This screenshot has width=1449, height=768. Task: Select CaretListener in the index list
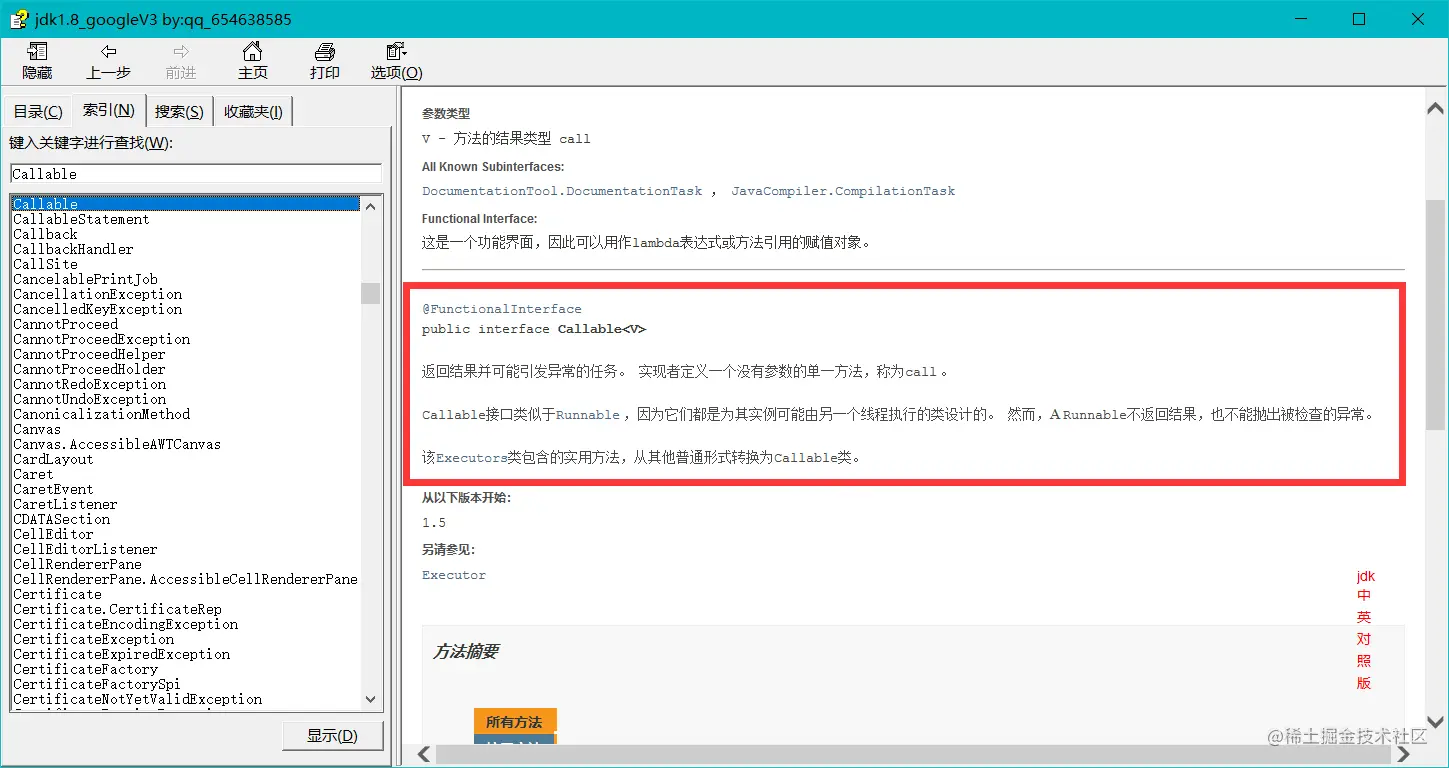coord(65,504)
